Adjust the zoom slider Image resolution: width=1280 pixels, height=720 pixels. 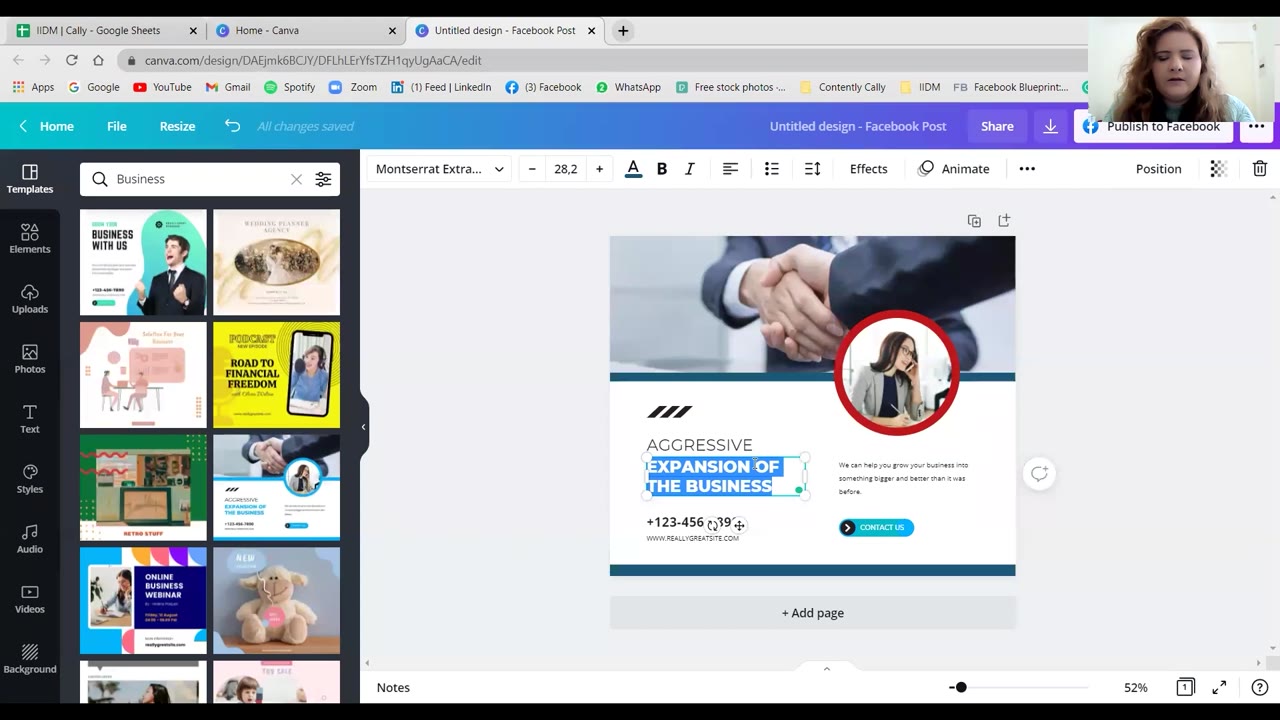(961, 687)
